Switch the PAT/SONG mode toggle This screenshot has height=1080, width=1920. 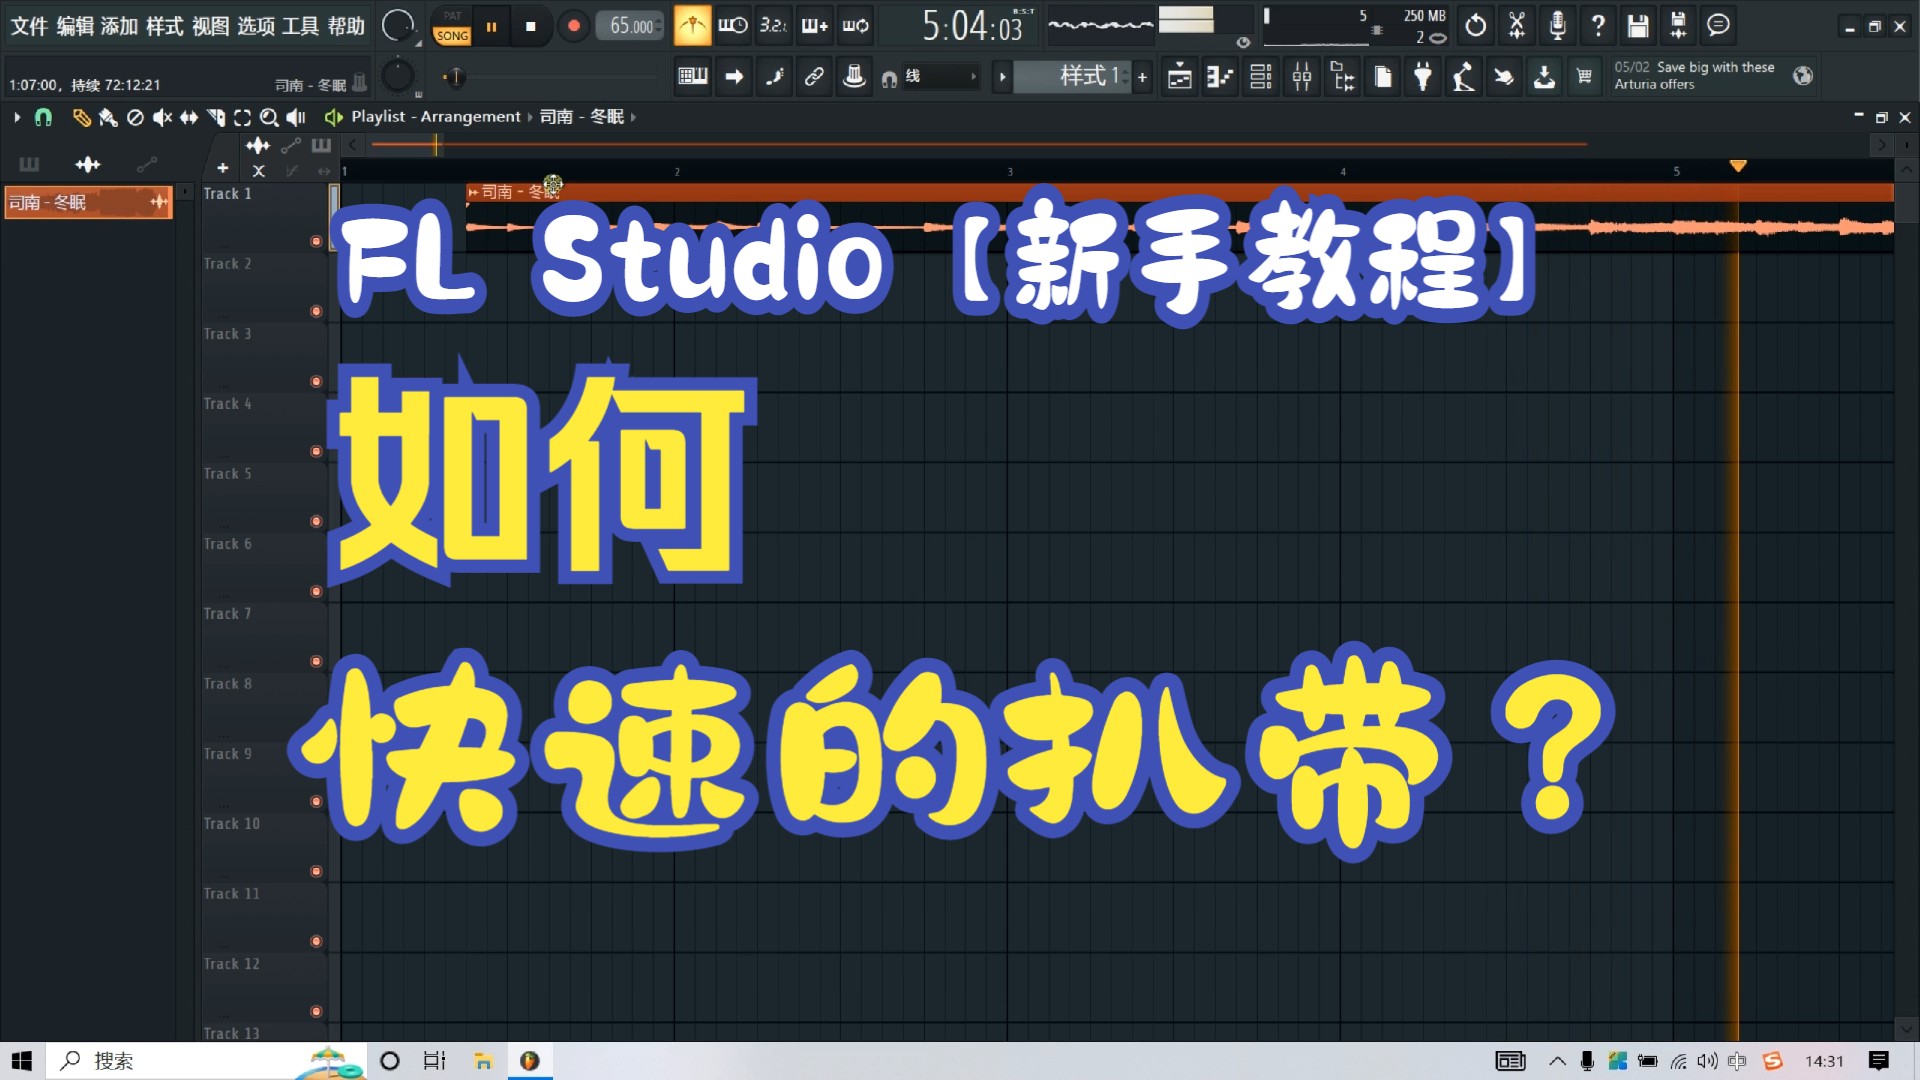452,27
